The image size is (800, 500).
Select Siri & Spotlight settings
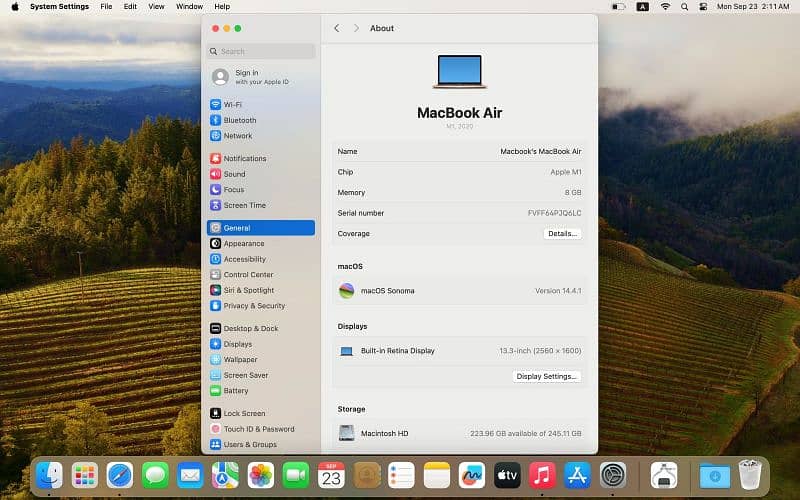pyautogui.click(x=248, y=290)
